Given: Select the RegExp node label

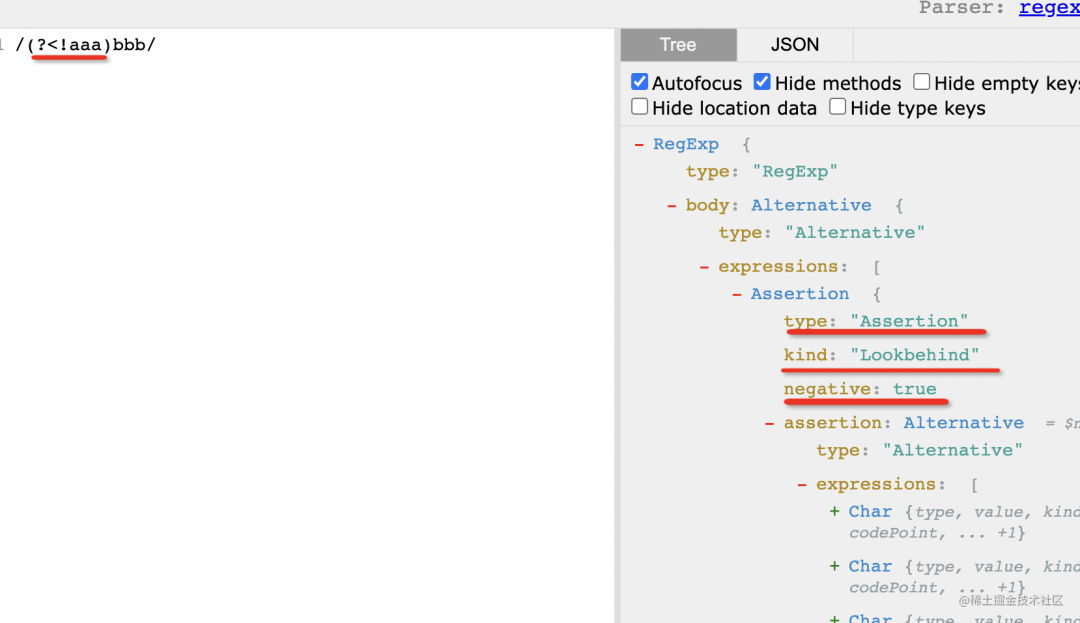Looking at the screenshot, I should [685, 145].
